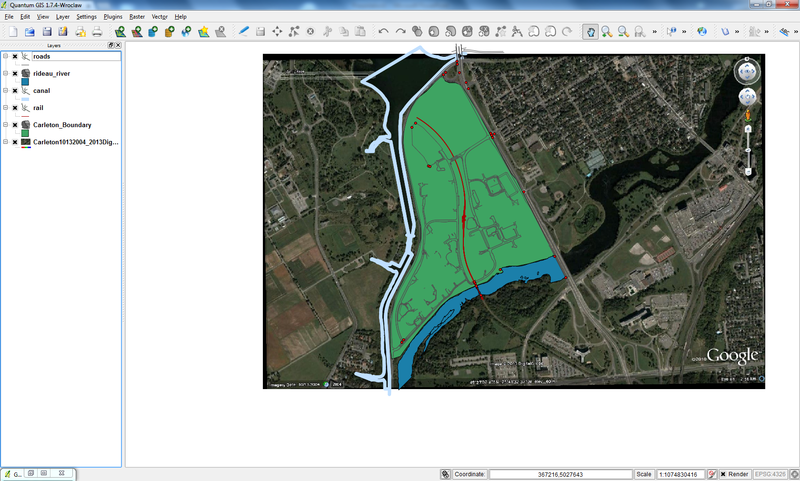Viewport: 800px width, 481px height.
Task: Collapse the rail layer tree node
Action: [x=6, y=108]
